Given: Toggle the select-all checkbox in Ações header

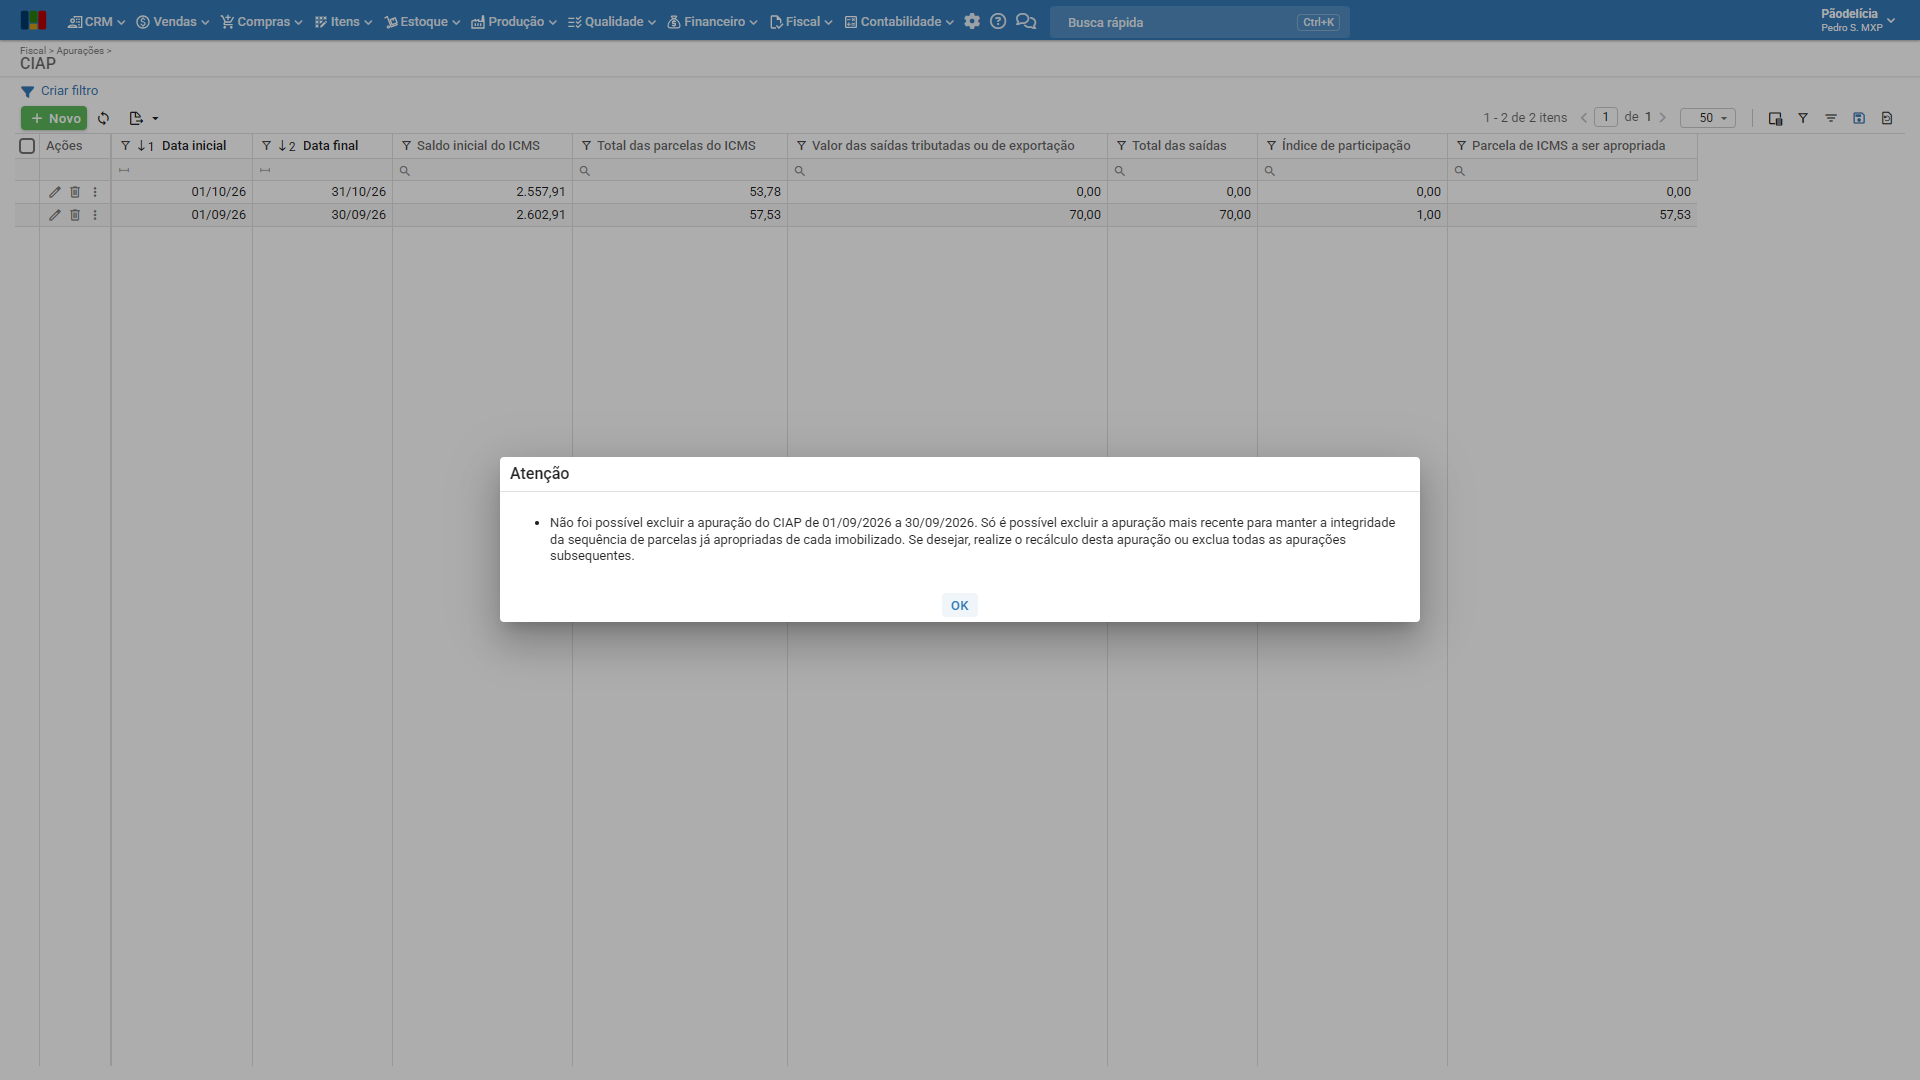Looking at the screenshot, I should click(x=27, y=146).
